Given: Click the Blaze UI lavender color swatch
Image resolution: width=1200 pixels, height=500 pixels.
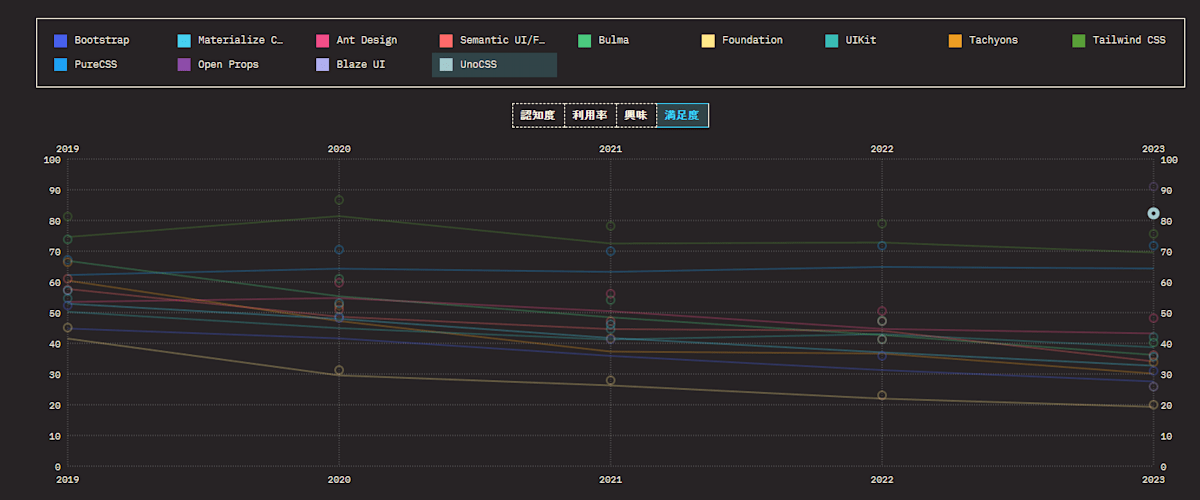Looking at the screenshot, I should pos(322,65).
